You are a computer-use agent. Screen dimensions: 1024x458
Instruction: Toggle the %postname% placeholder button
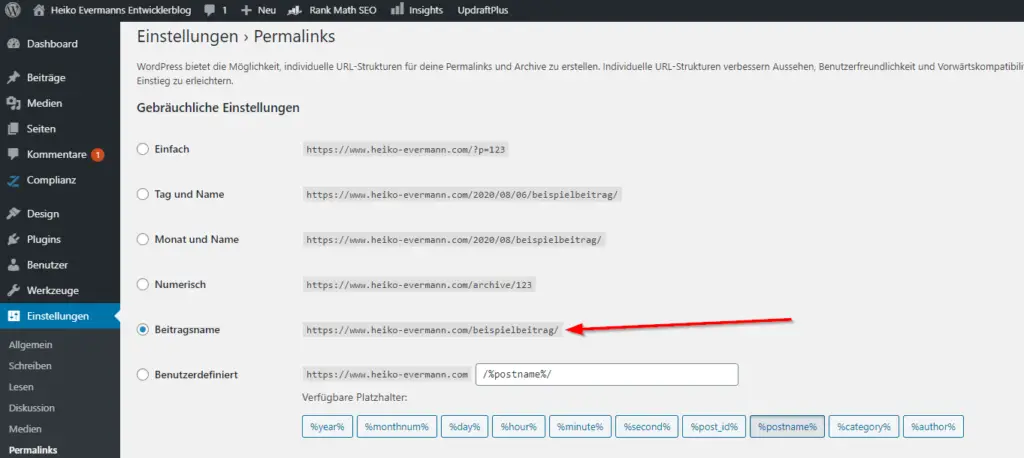point(788,427)
